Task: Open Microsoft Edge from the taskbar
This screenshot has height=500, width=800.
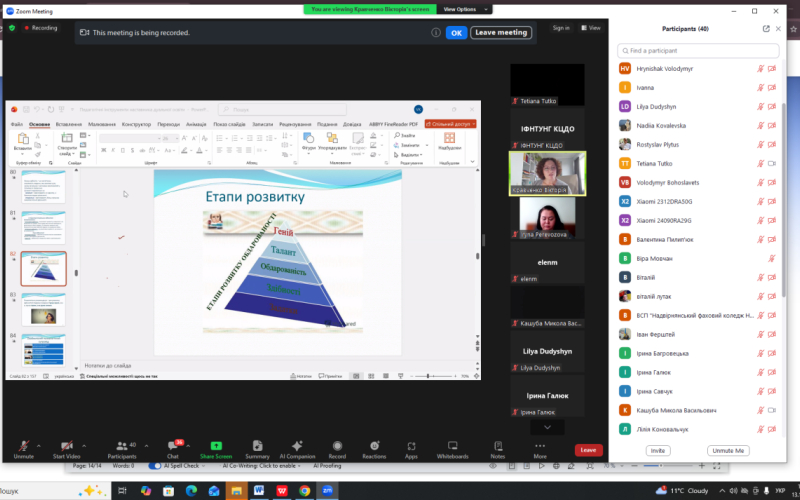Action: pos(191,491)
